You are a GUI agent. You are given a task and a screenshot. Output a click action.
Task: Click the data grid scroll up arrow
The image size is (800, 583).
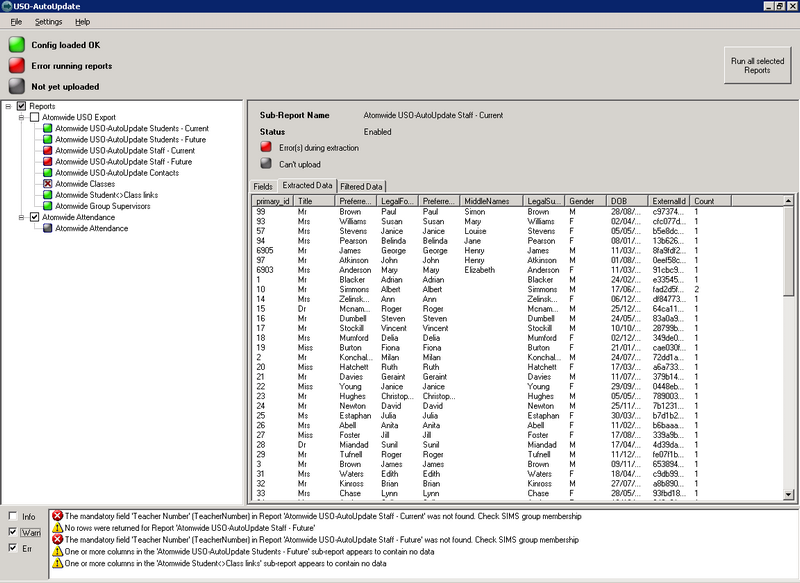click(788, 201)
